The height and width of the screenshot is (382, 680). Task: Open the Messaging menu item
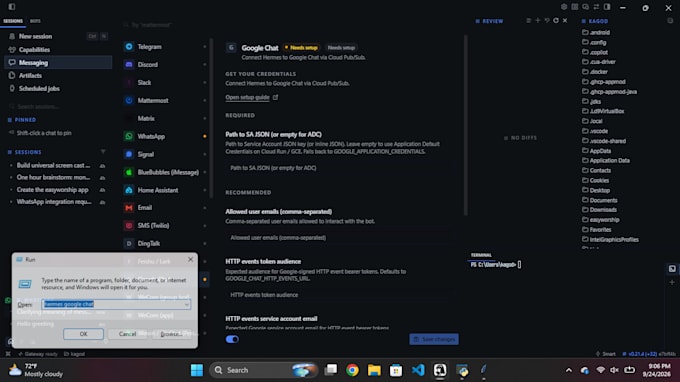point(57,62)
